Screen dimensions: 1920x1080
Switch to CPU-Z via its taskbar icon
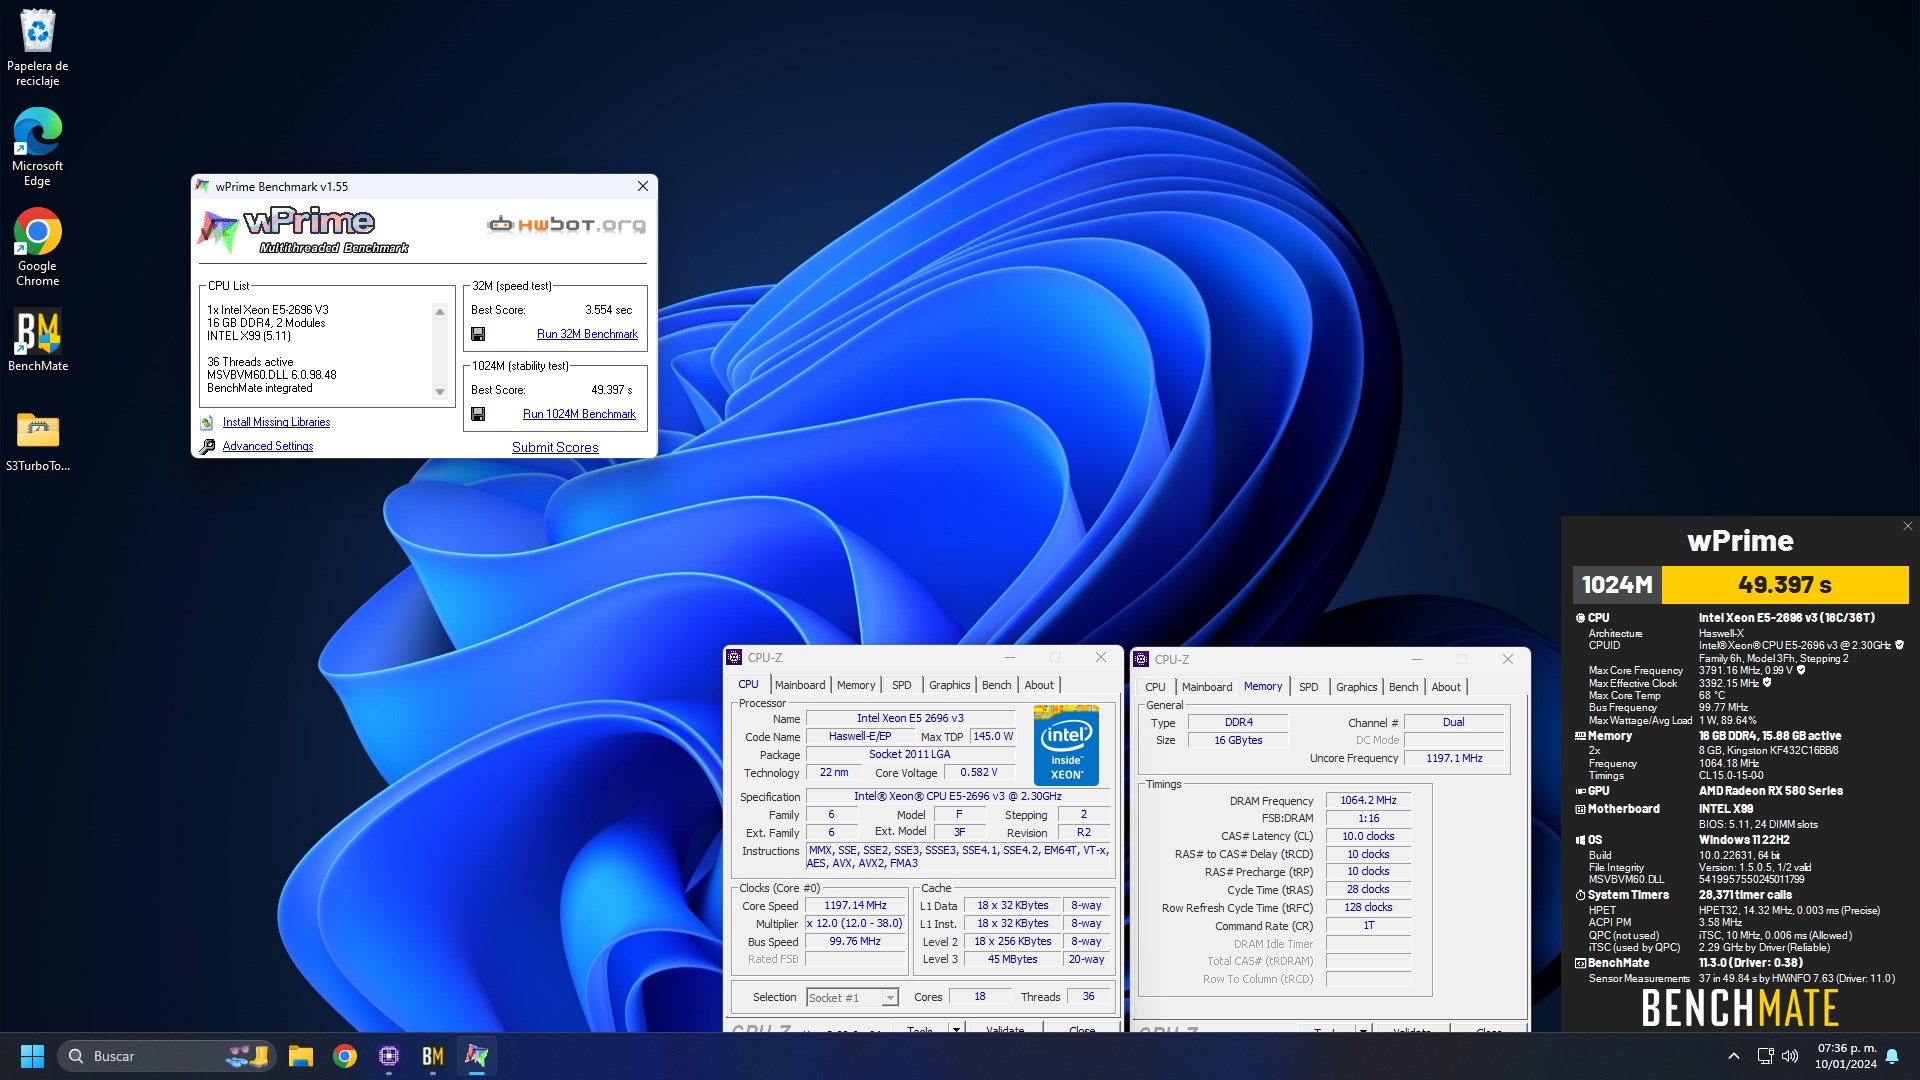[x=389, y=1056]
